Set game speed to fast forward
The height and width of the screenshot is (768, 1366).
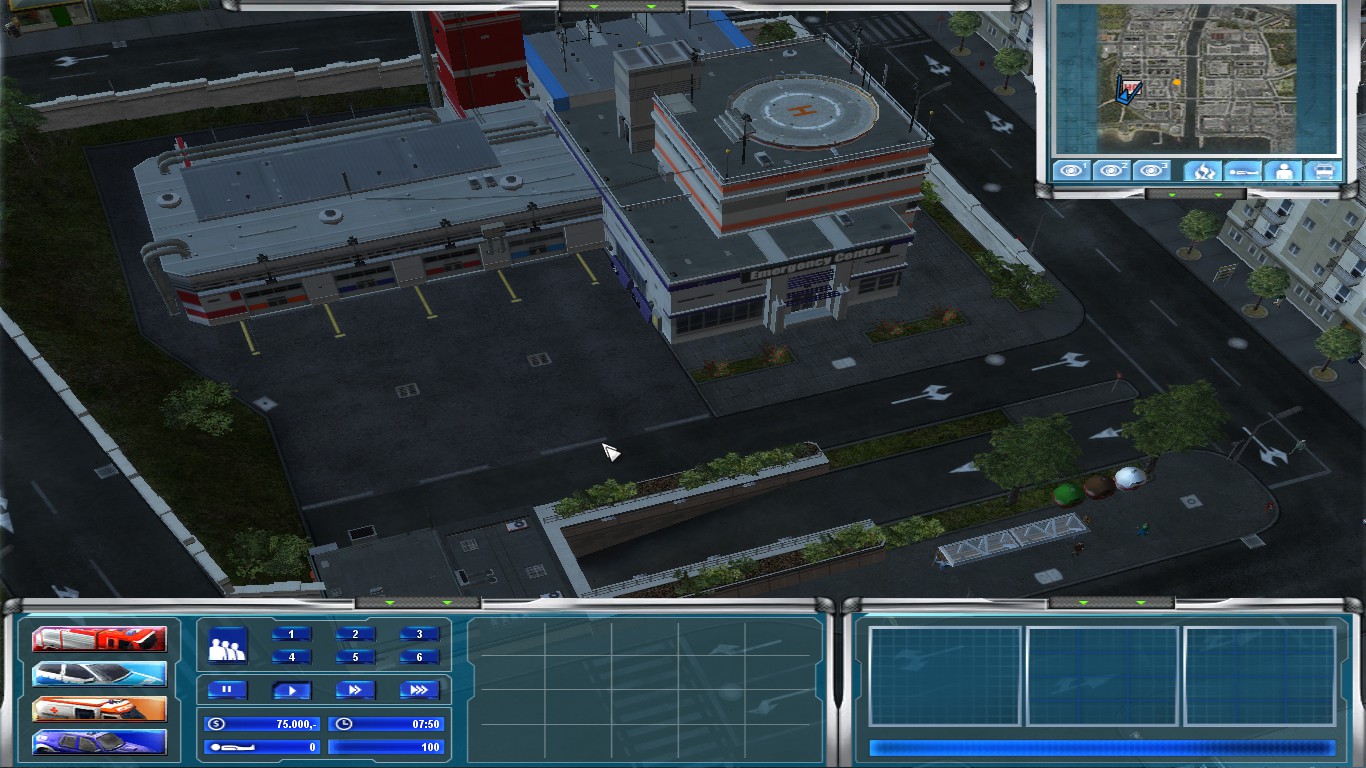coord(355,690)
